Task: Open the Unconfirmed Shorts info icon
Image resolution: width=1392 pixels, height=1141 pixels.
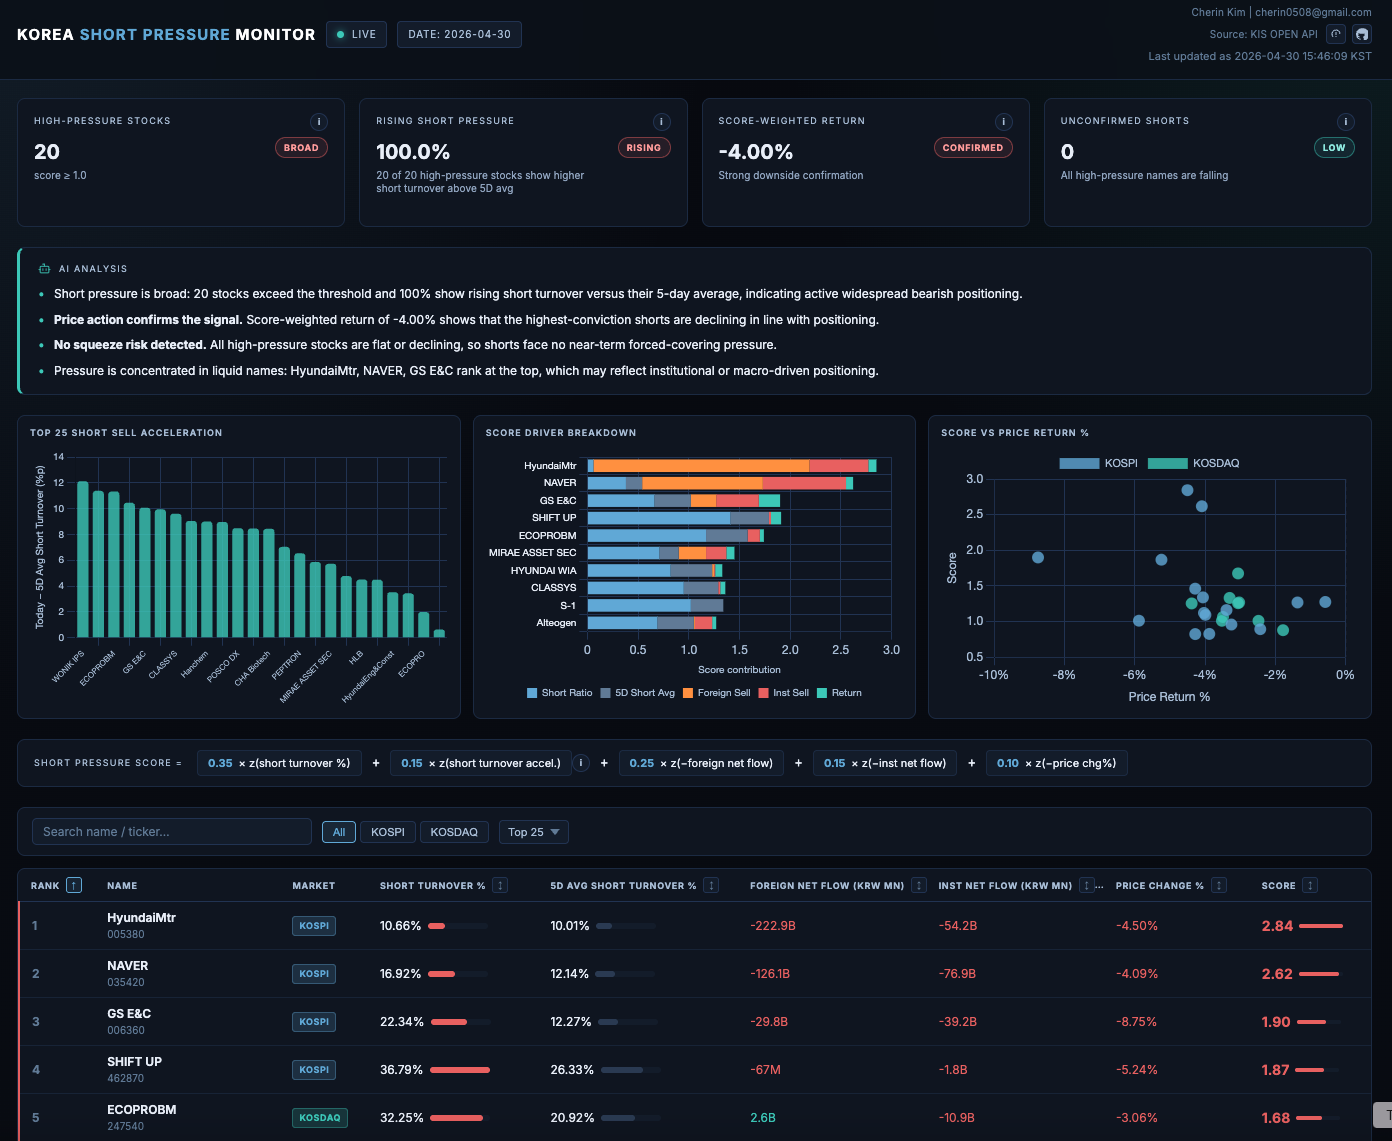Action: (1346, 122)
